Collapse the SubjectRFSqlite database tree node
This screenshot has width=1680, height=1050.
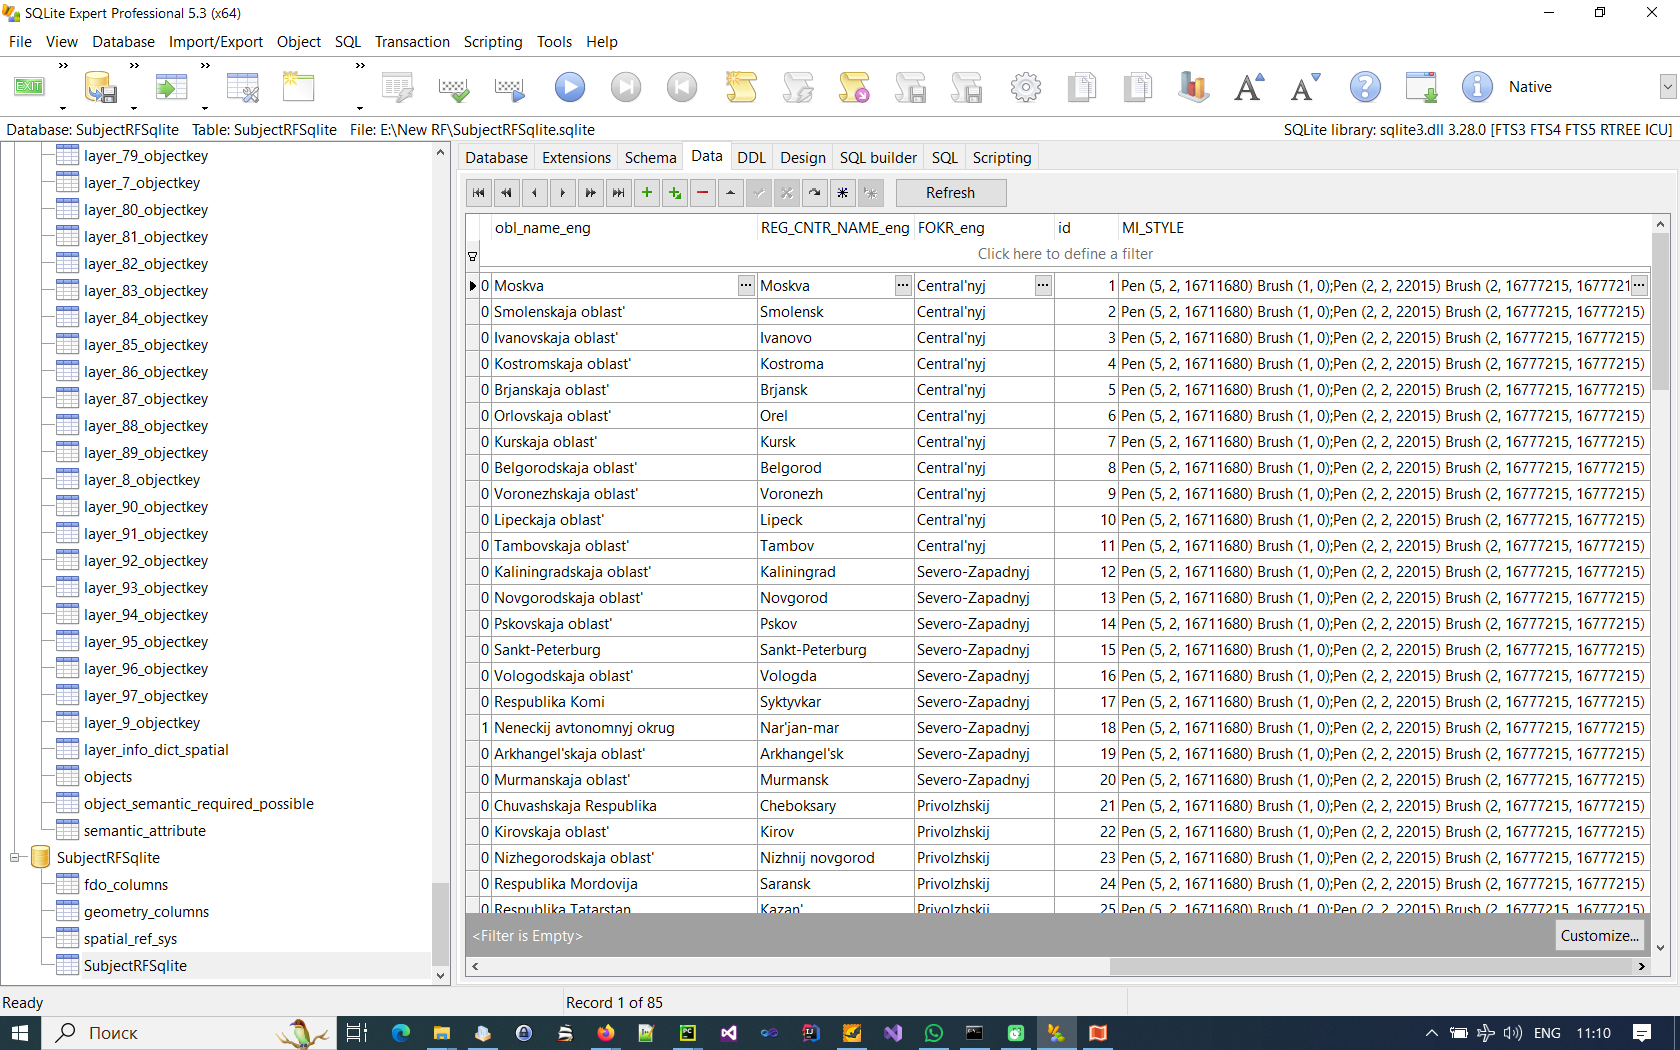pos(15,858)
